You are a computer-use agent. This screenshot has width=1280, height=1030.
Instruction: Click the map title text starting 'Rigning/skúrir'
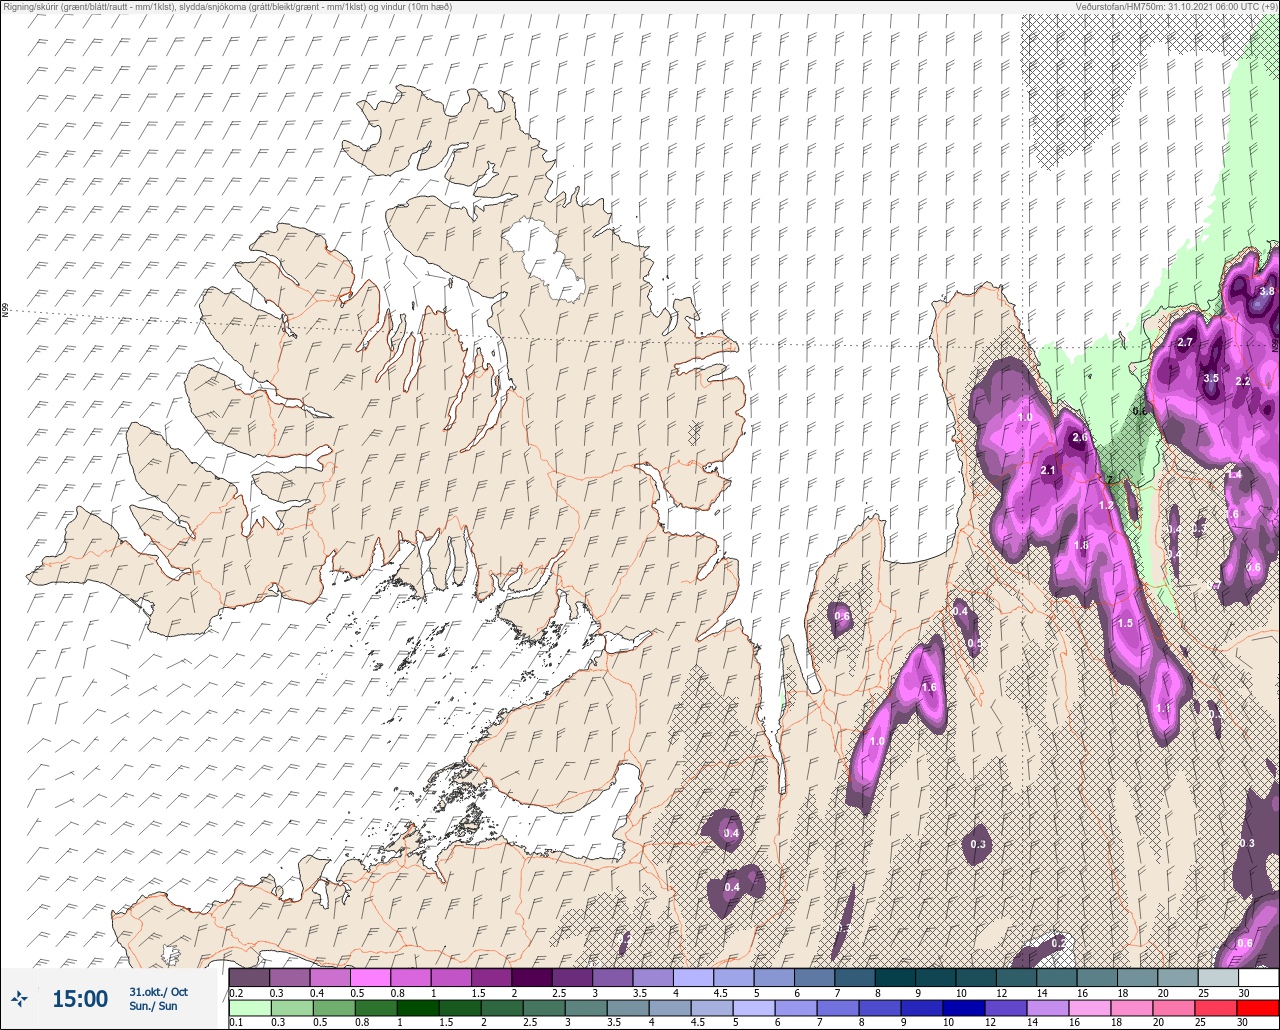pos(227,6)
